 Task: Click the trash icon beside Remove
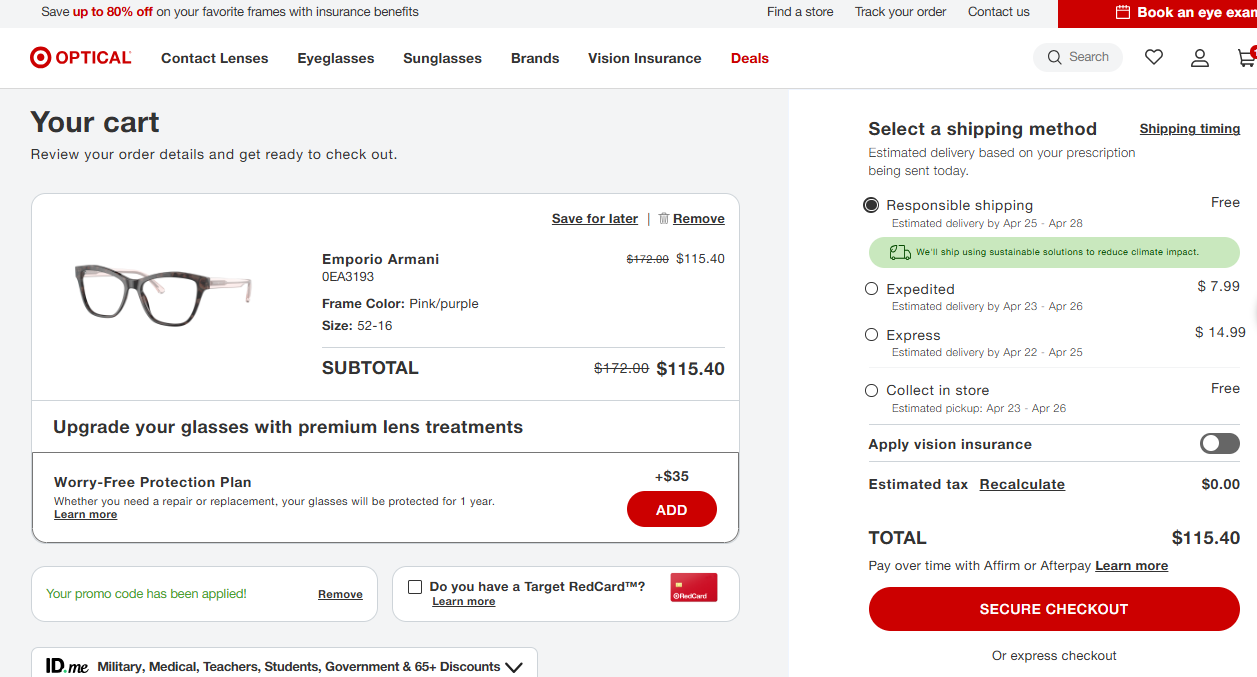click(664, 218)
